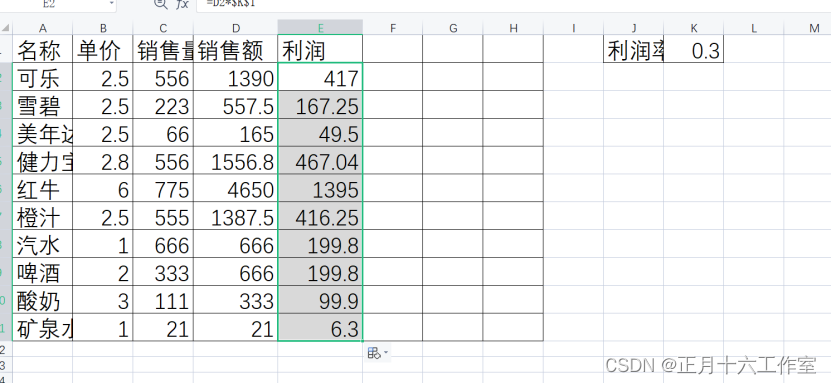Click the 利润 header cell in column E
Screen dimensions: 831x384
click(x=320, y=49)
